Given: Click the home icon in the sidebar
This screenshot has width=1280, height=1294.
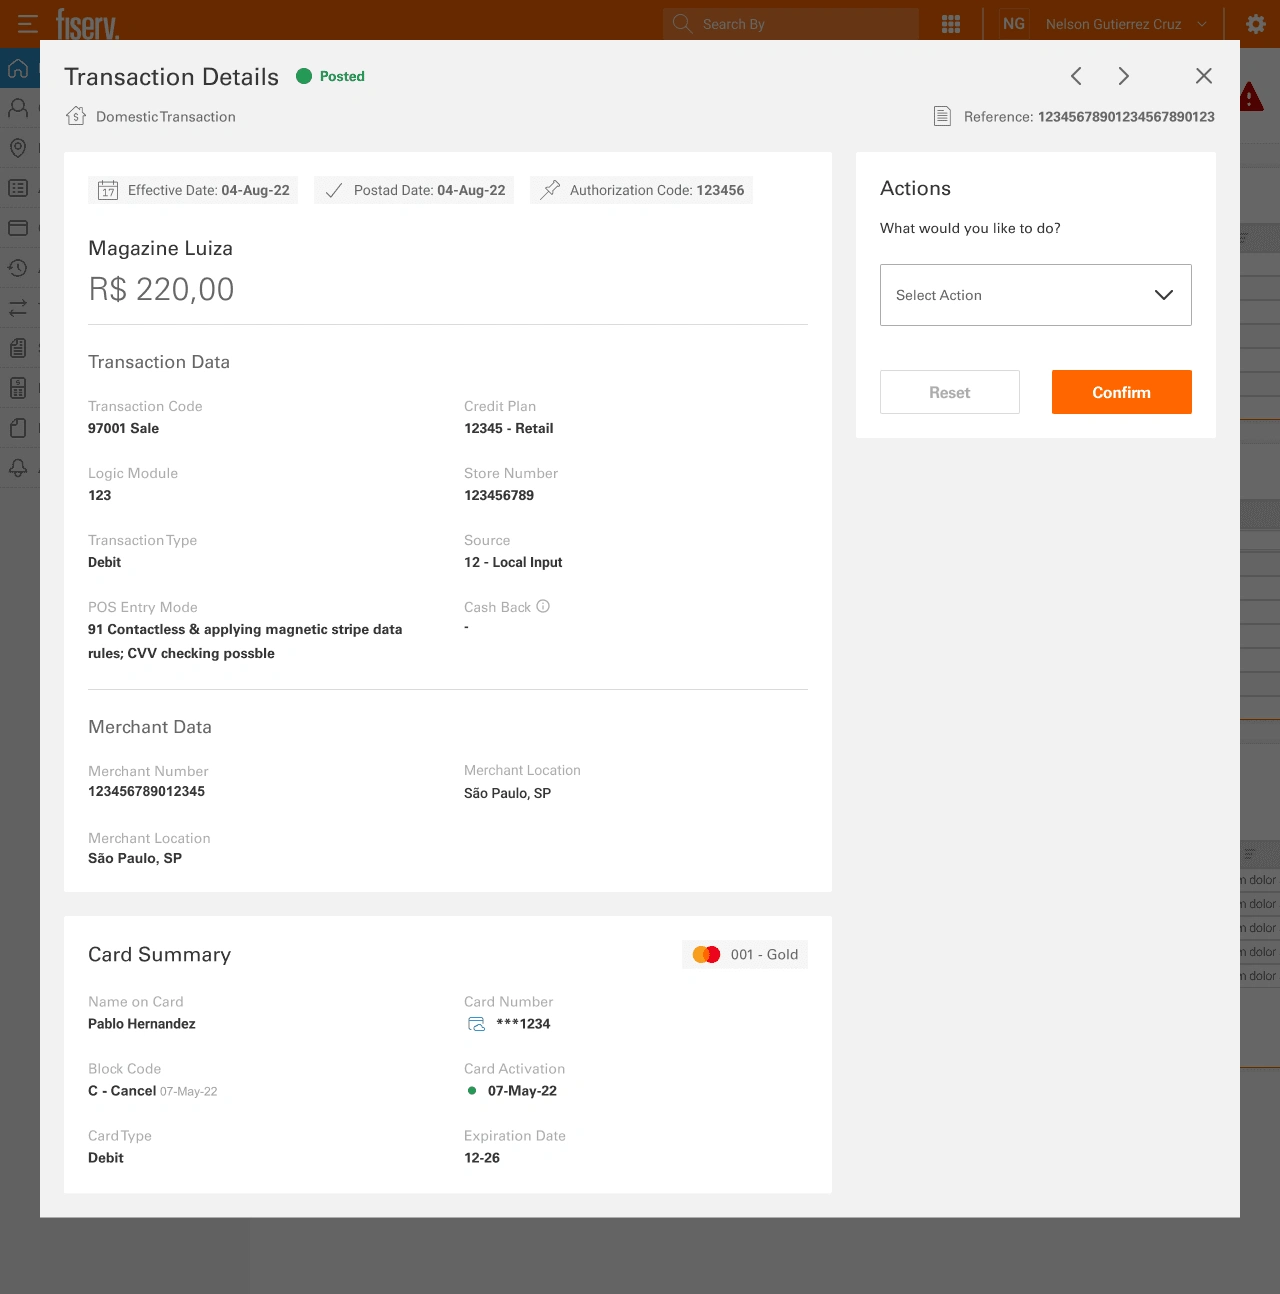Looking at the screenshot, I should click(x=18, y=69).
